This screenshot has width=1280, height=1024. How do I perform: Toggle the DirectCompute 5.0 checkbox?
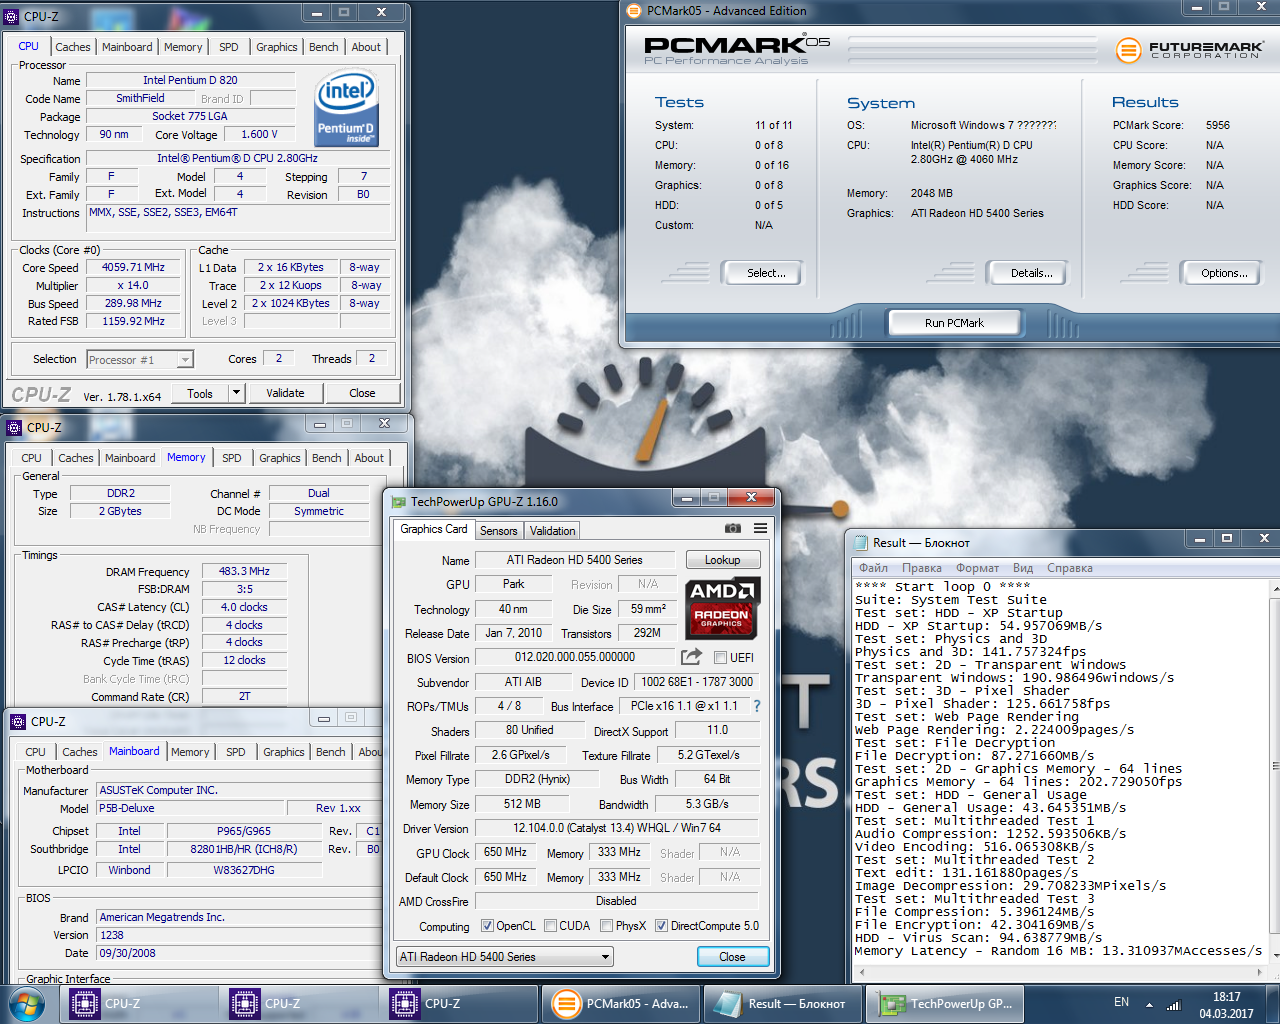point(661,926)
